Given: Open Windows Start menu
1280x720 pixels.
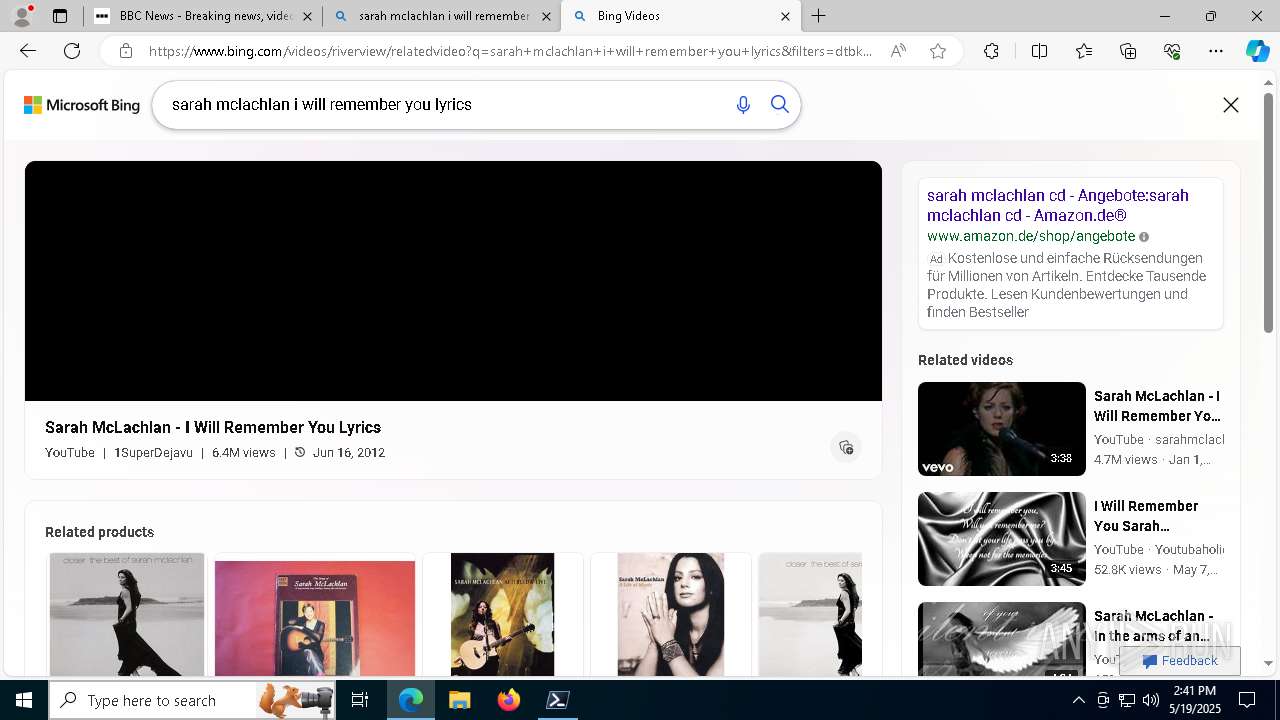Looking at the screenshot, I should click(24, 700).
